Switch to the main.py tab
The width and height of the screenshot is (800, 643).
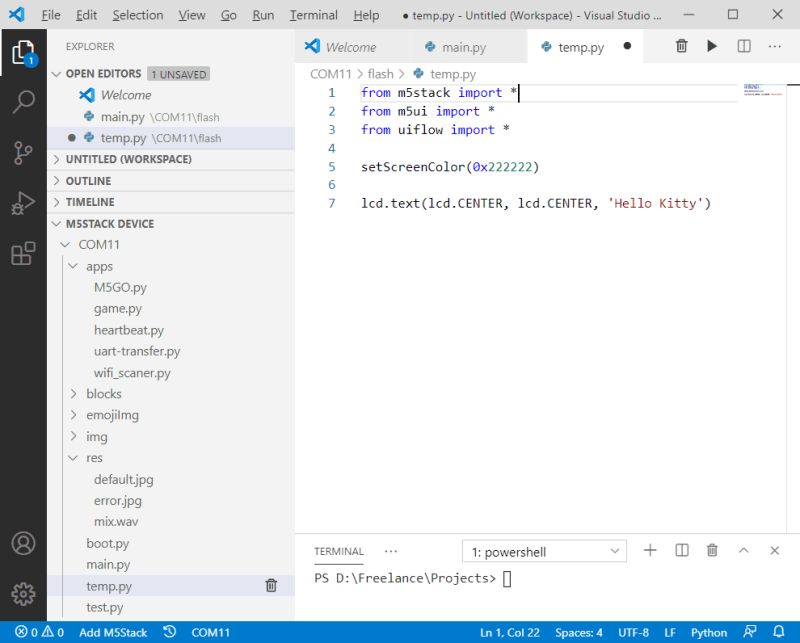(x=465, y=46)
